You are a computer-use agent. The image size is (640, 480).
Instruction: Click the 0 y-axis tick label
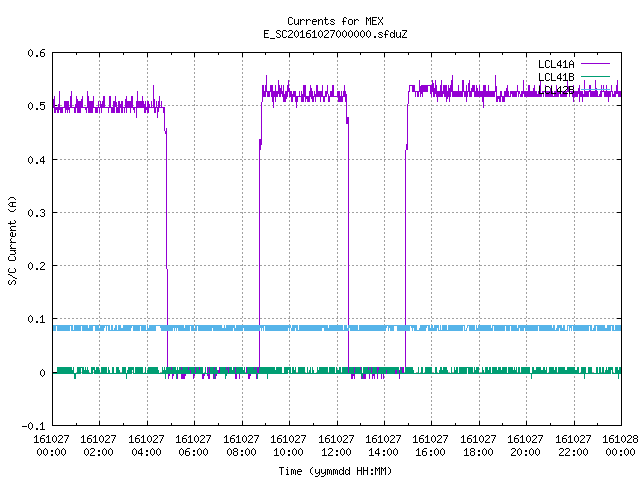42,373
